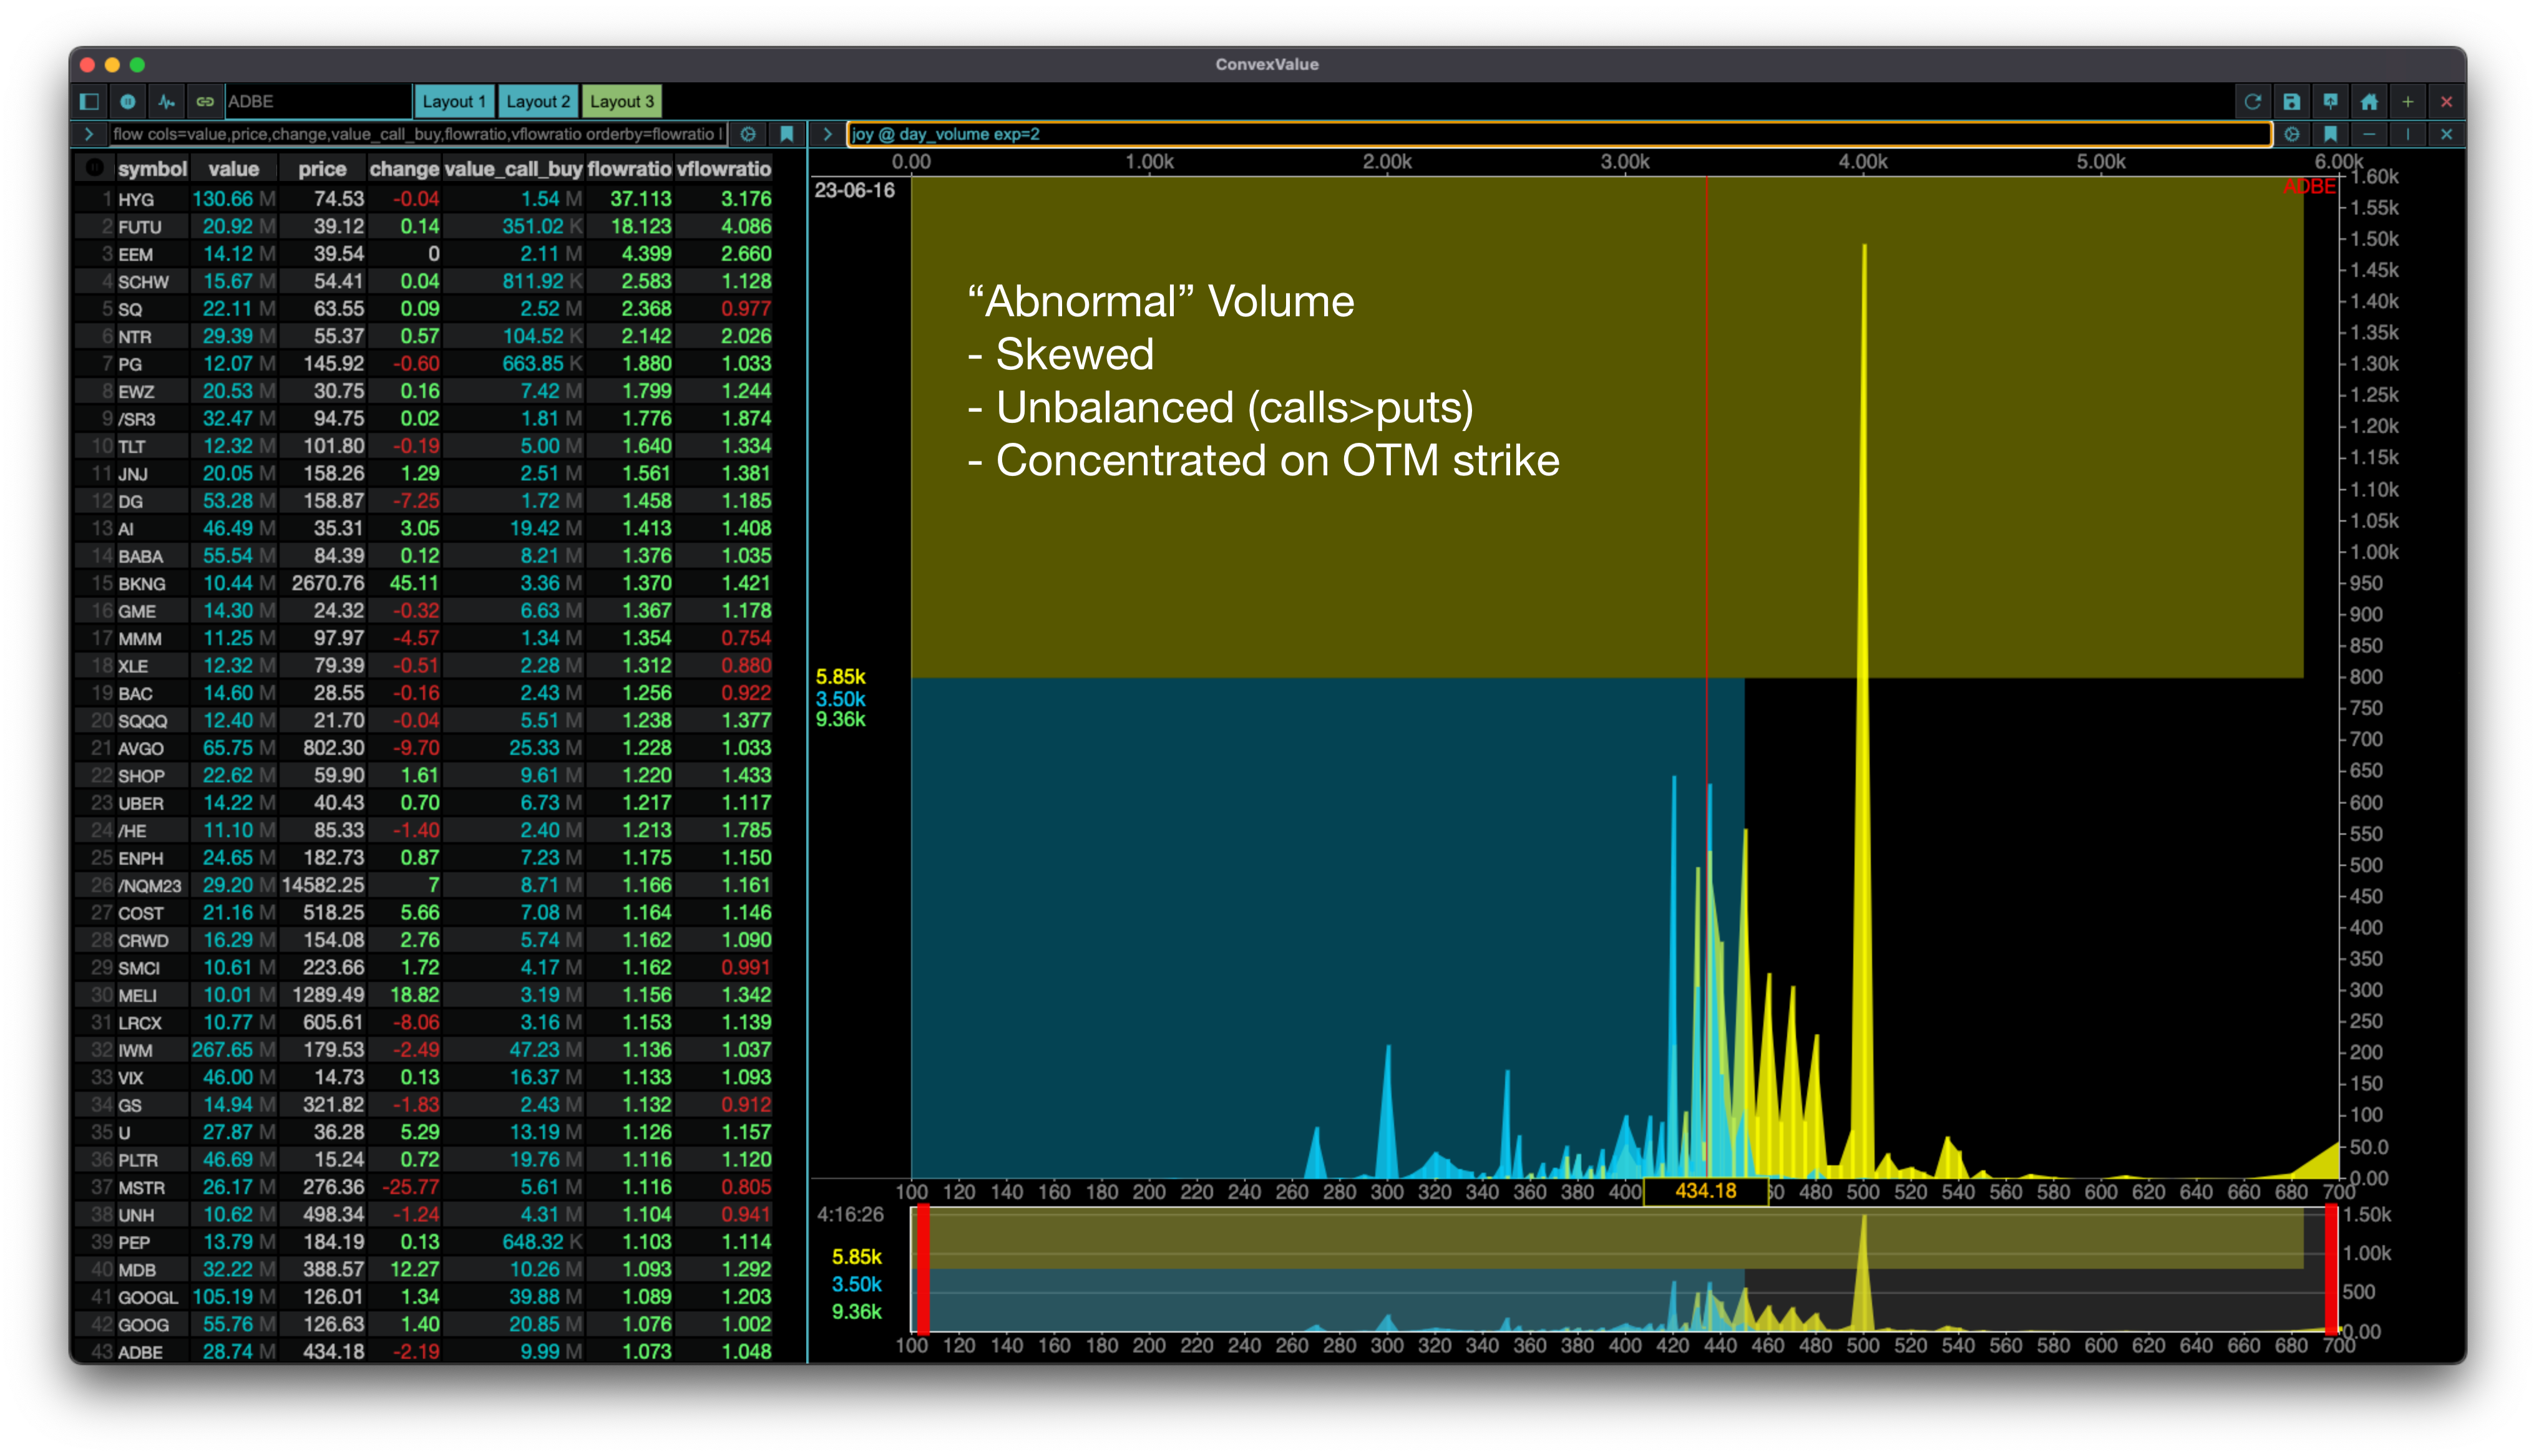Image resolution: width=2536 pixels, height=1456 pixels.
Task: Select the AVGO row in flow table
Action: (140, 748)
